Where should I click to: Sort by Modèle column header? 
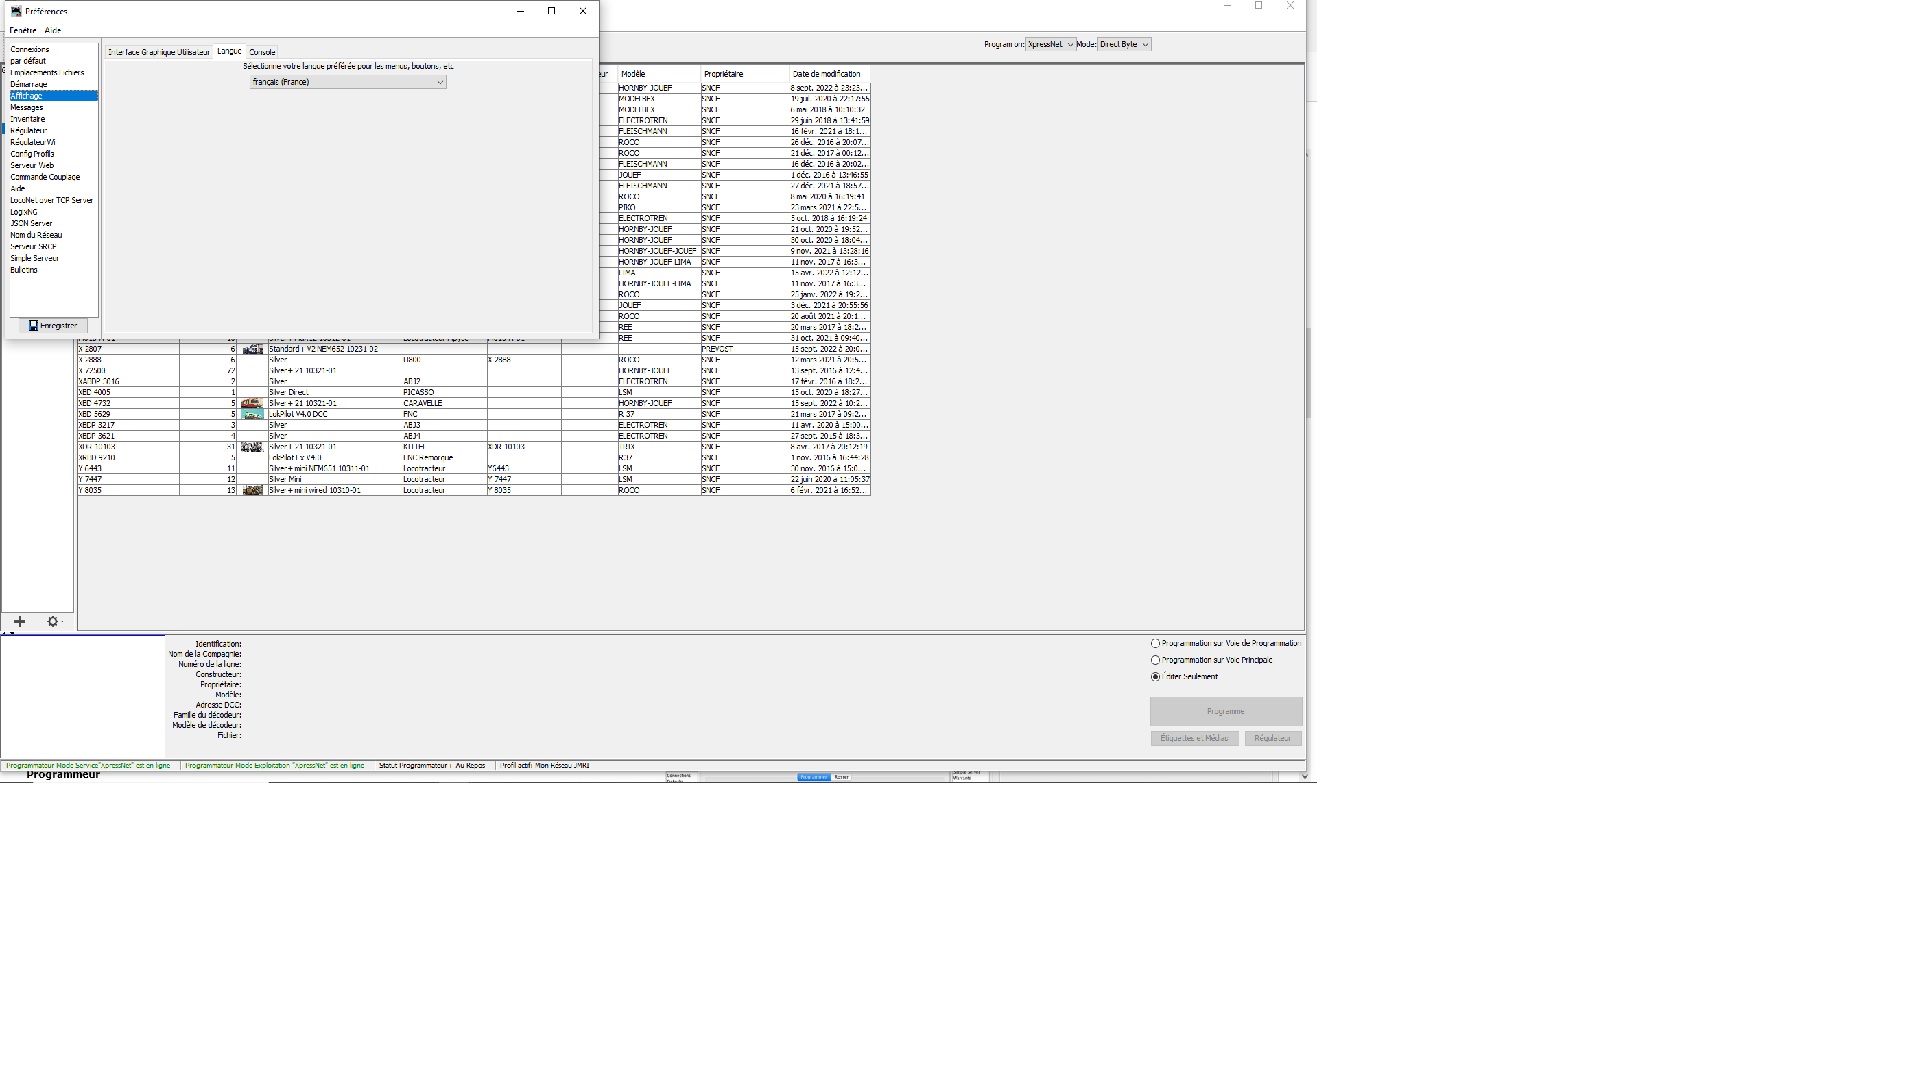pyautogui.click(x=658, y=74)
